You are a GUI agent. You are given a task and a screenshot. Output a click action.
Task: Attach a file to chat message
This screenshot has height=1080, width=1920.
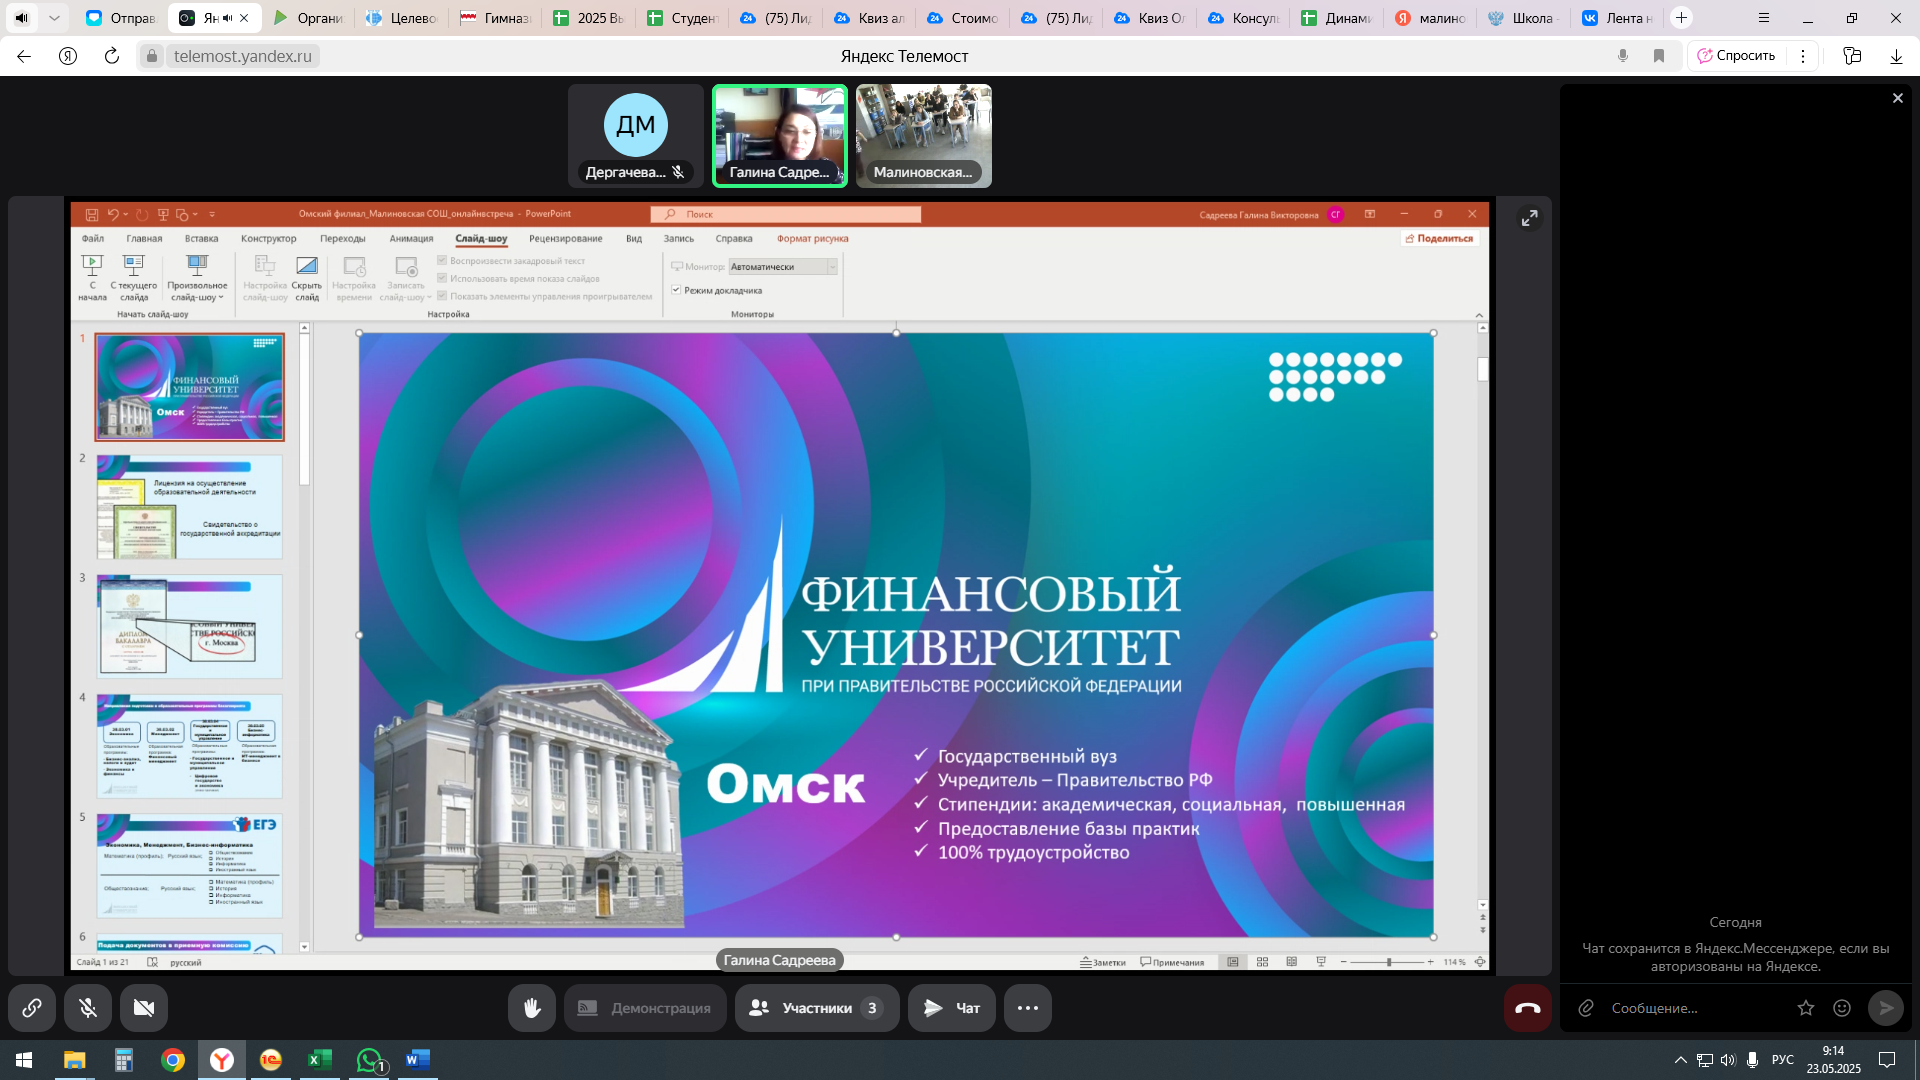(x=1586, y=1008)
